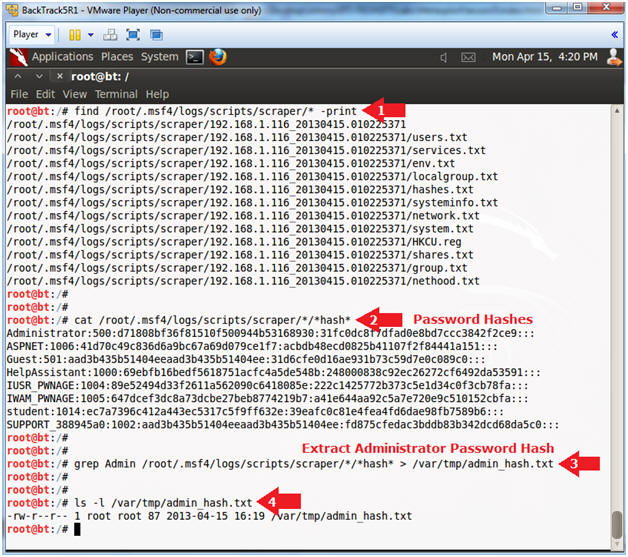Screen dimensions: 628x557
Task: Click the IUSR_PWNAGE:1004 hash line
Action: (x=267, y=386)
